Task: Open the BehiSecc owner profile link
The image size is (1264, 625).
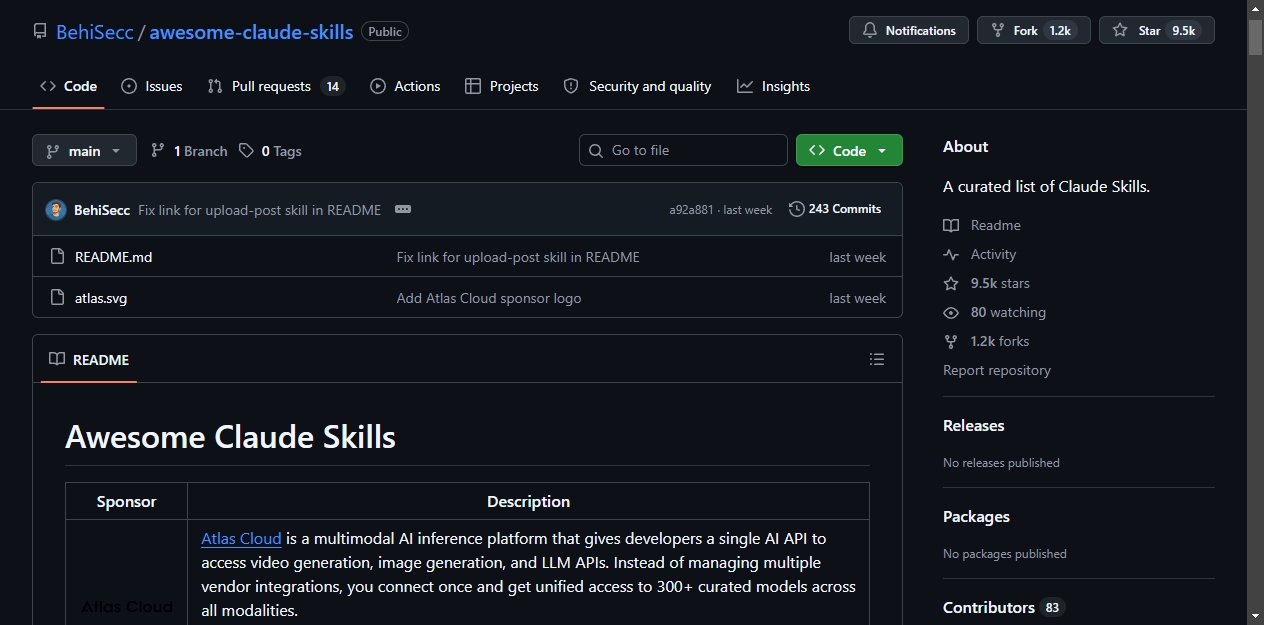Action: pos(94,31)
